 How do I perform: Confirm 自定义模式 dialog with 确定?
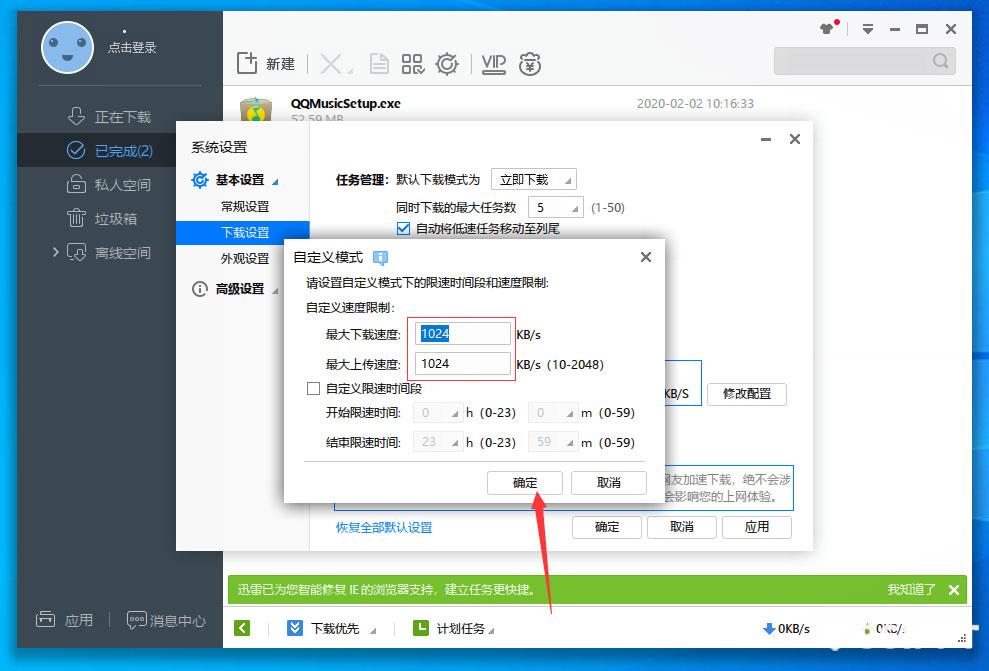[x=525, y=482]
